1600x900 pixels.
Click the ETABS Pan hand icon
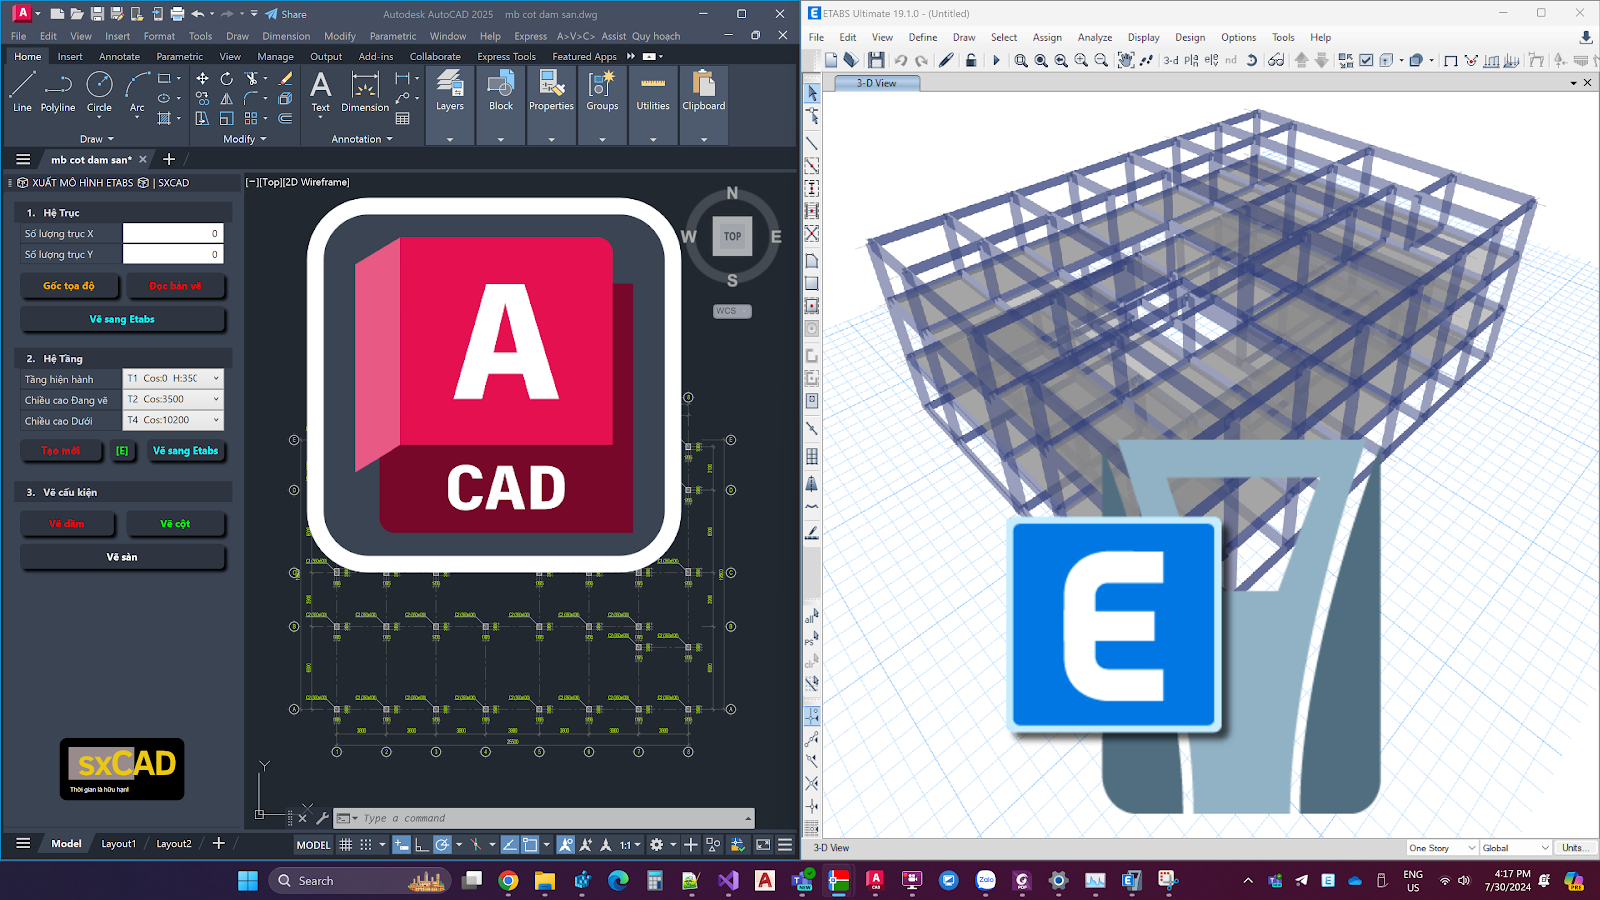(x=1125, y=60)
